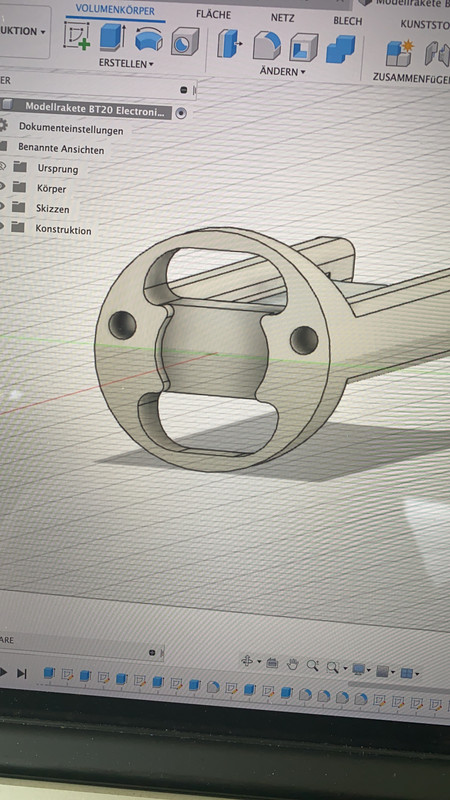
Task: Select Benannte Ansichten in the browser
Action: (x=61, y=148)
